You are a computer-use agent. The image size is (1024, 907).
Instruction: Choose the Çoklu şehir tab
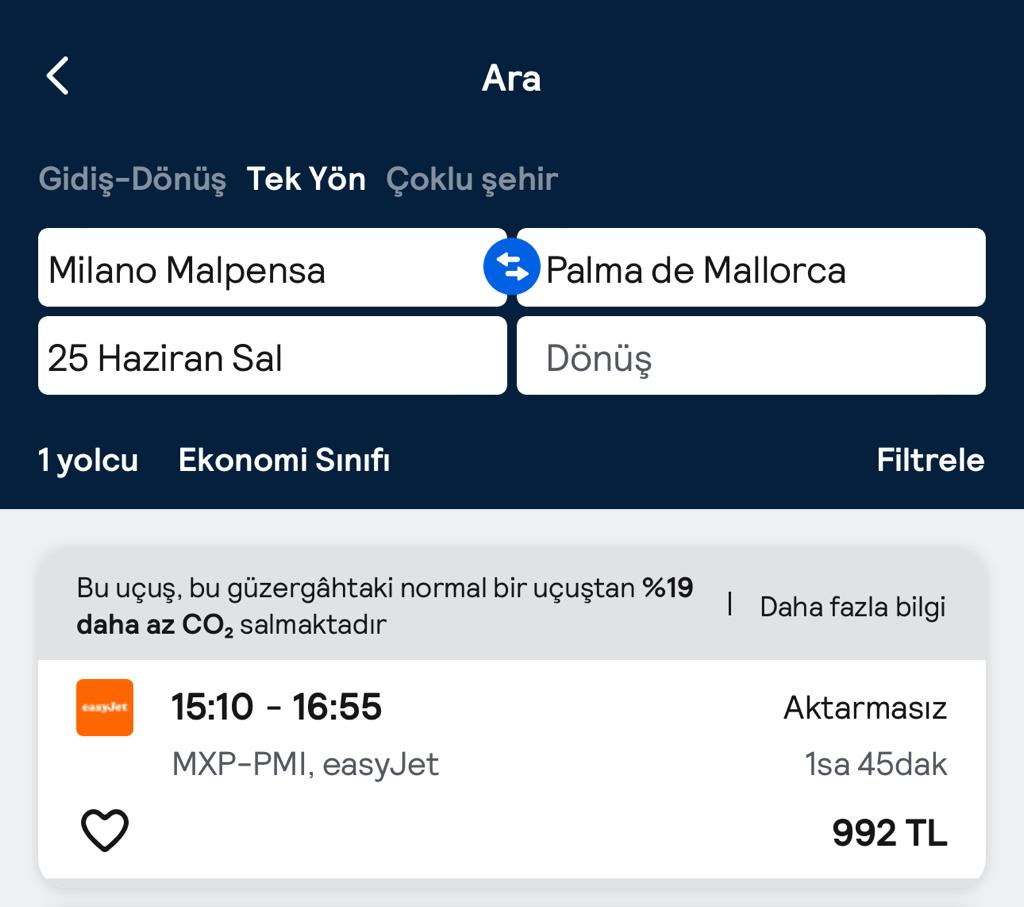(472, 180)
